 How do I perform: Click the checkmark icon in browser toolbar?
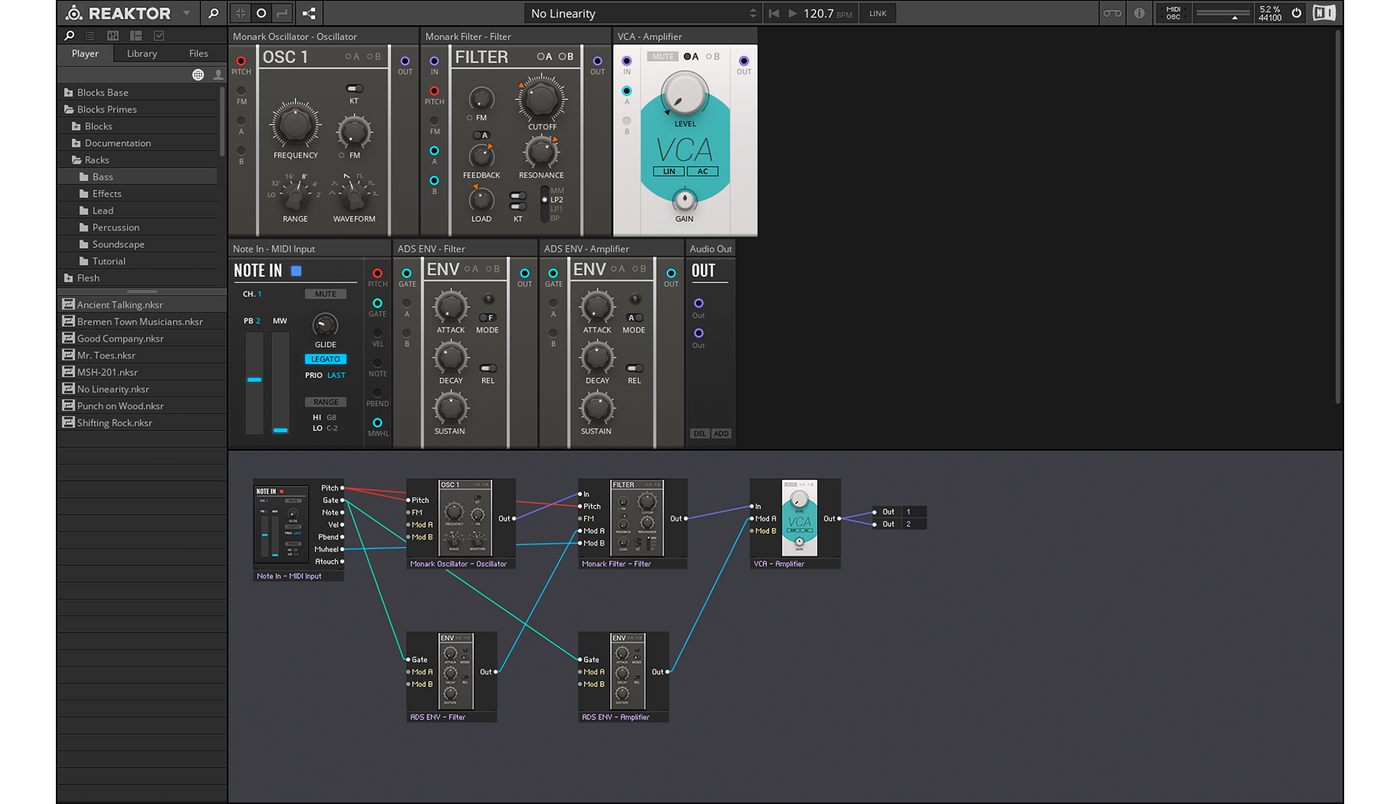tap(159, 36)
